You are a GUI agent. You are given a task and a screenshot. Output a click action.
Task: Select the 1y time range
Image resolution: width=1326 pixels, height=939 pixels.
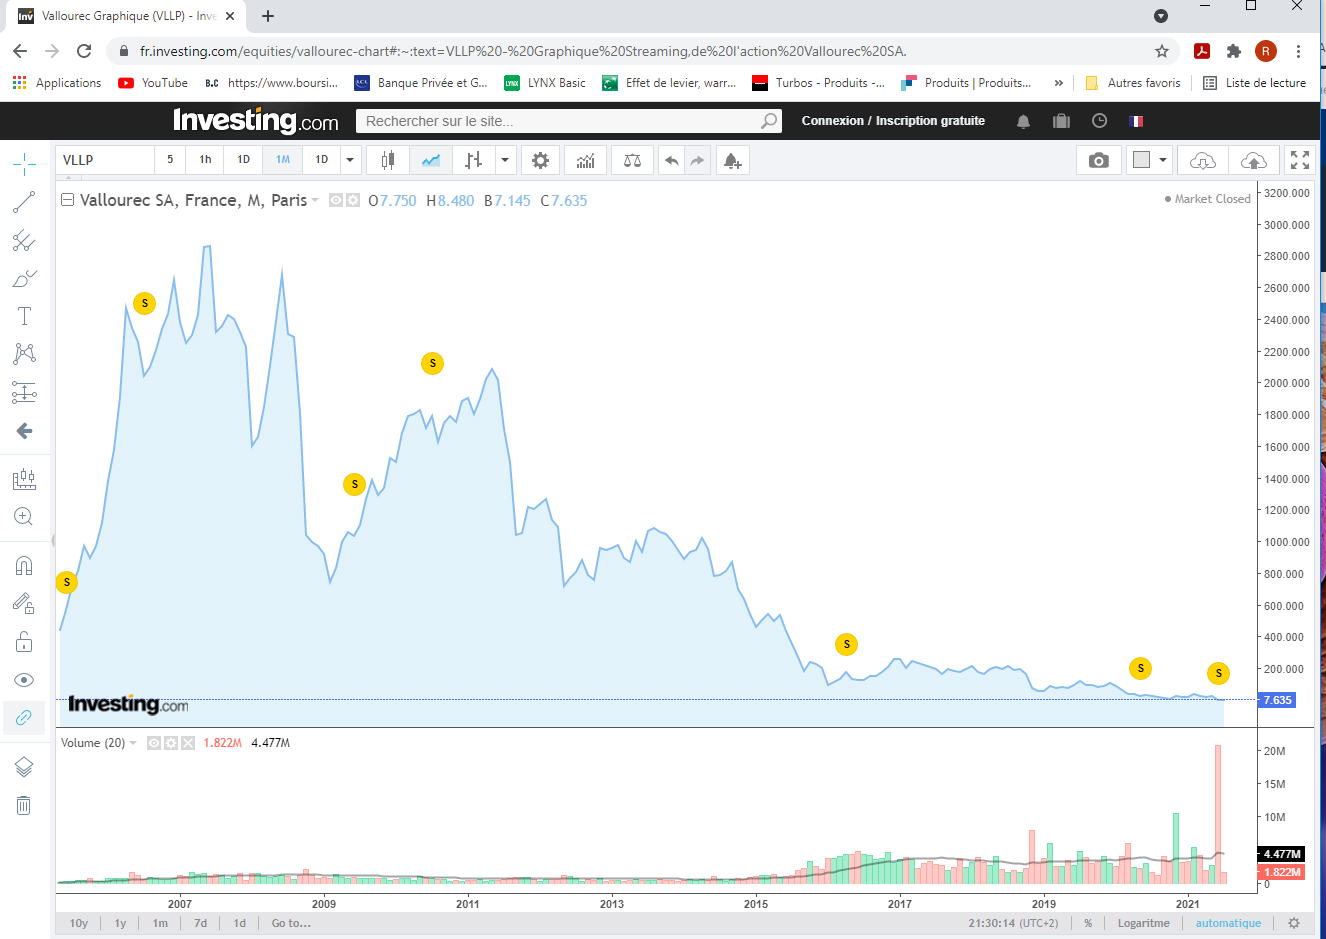[120, 923]
